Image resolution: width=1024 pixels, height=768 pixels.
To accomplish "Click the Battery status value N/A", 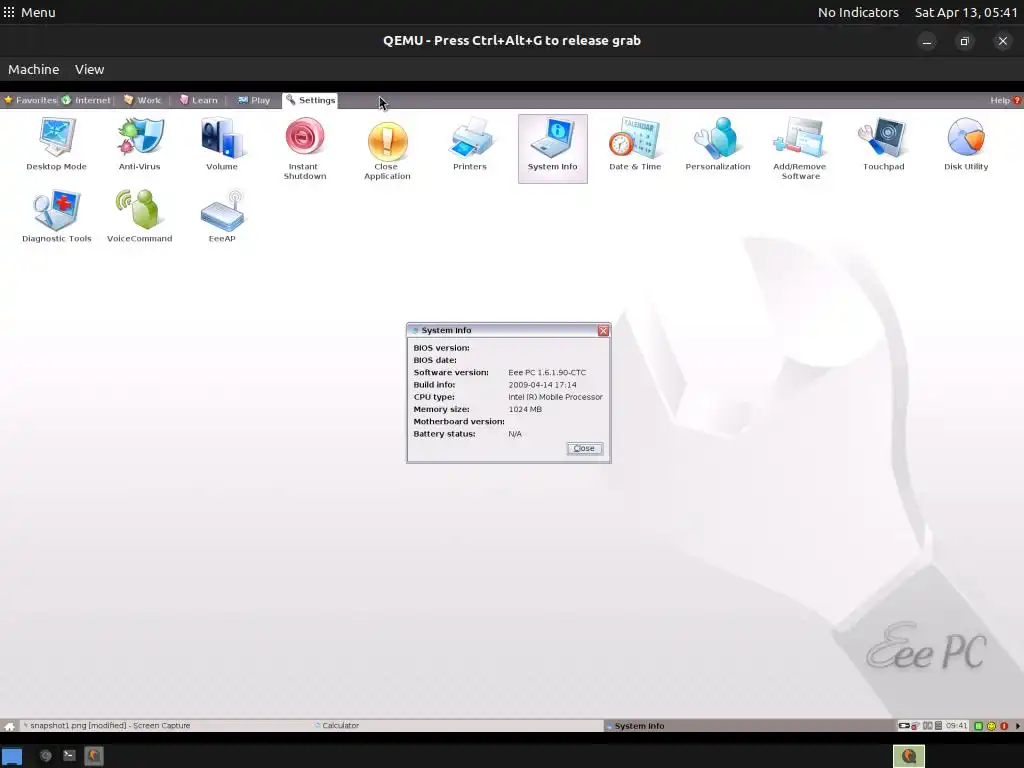I will [x=515, y=434].
